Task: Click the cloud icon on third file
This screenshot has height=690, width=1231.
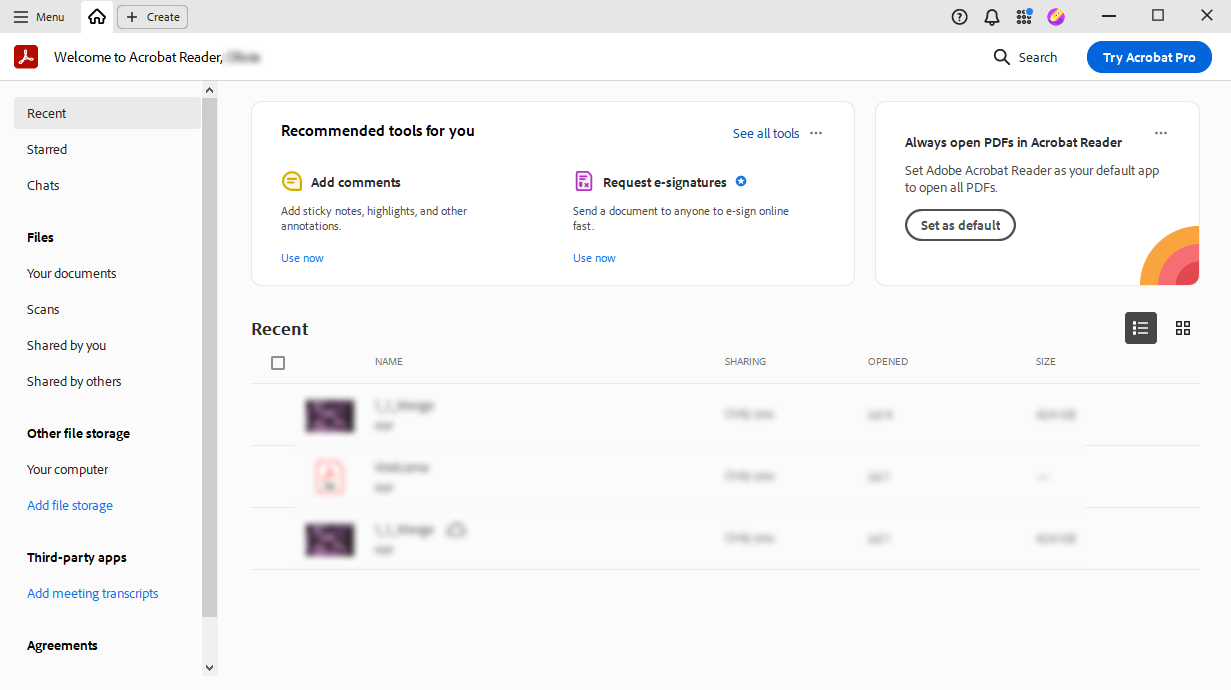Action: click(455, 530)
